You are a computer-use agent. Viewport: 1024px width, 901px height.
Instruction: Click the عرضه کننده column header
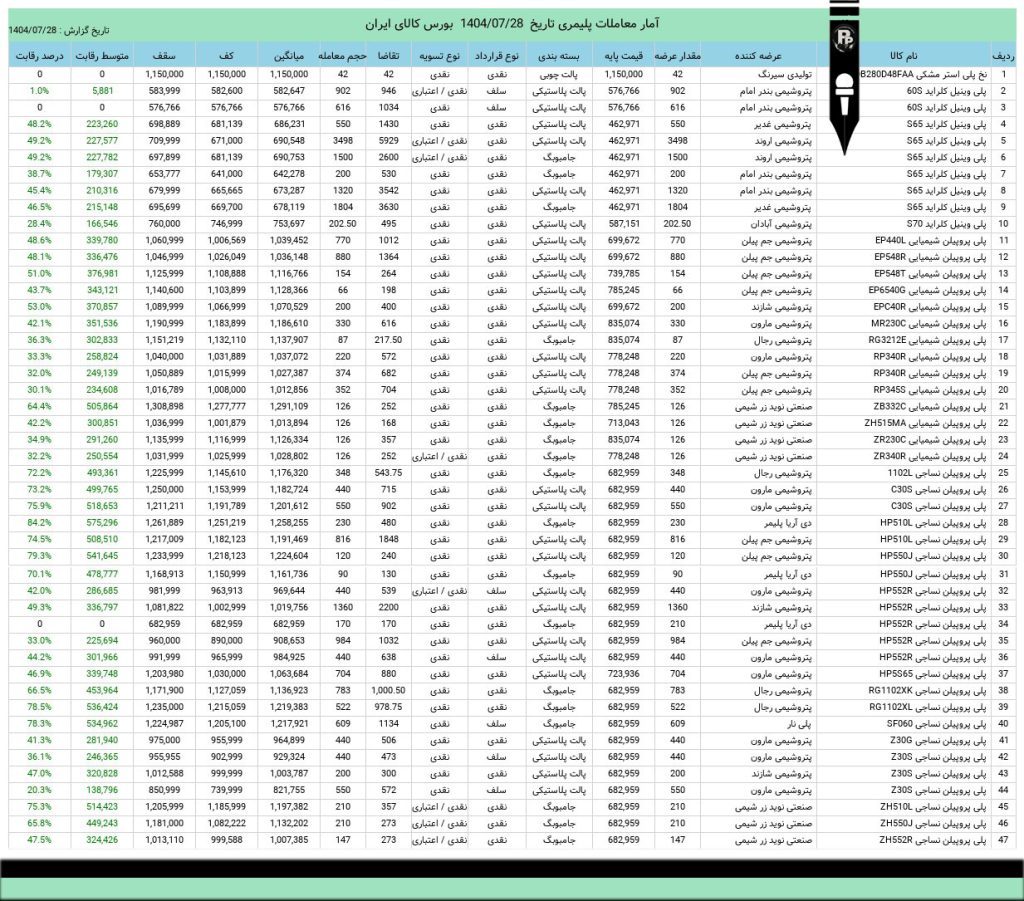[x=758, y=56]
